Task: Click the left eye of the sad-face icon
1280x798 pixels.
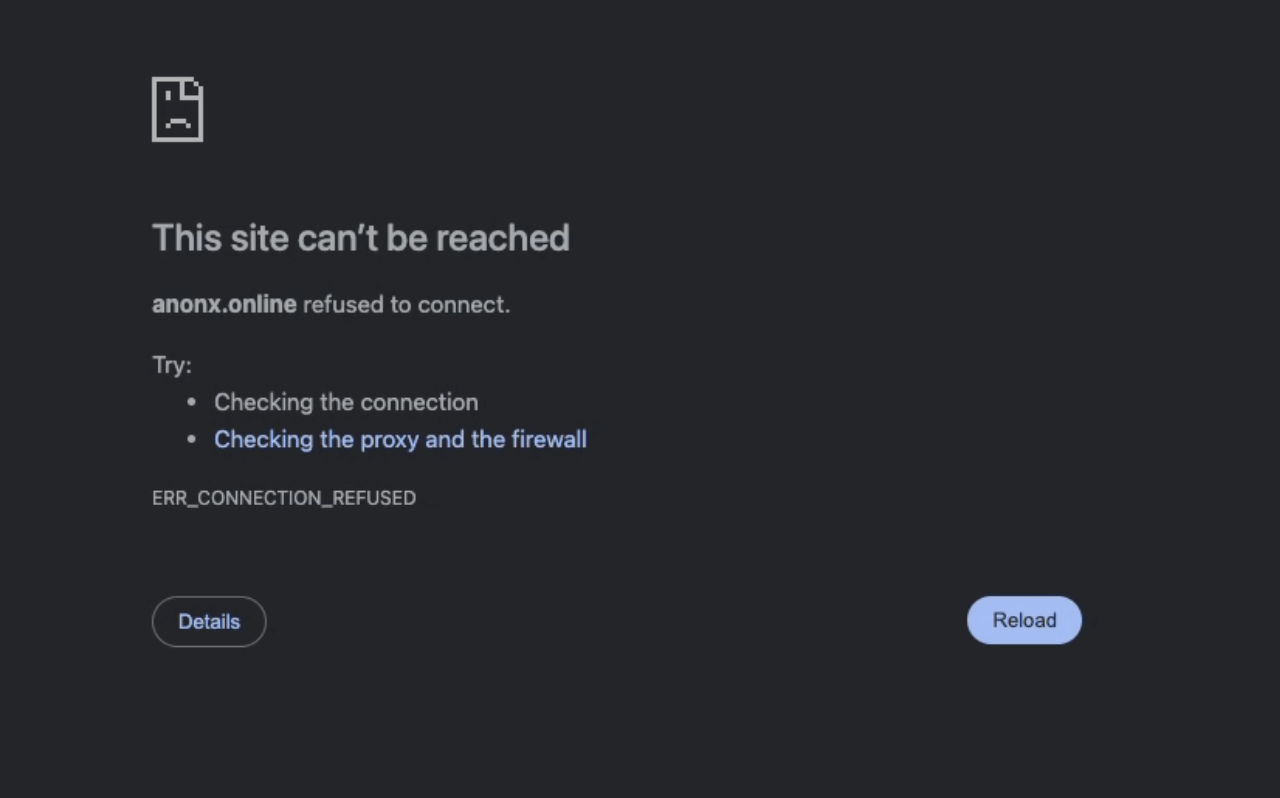Action: click(x=168, y=95)
